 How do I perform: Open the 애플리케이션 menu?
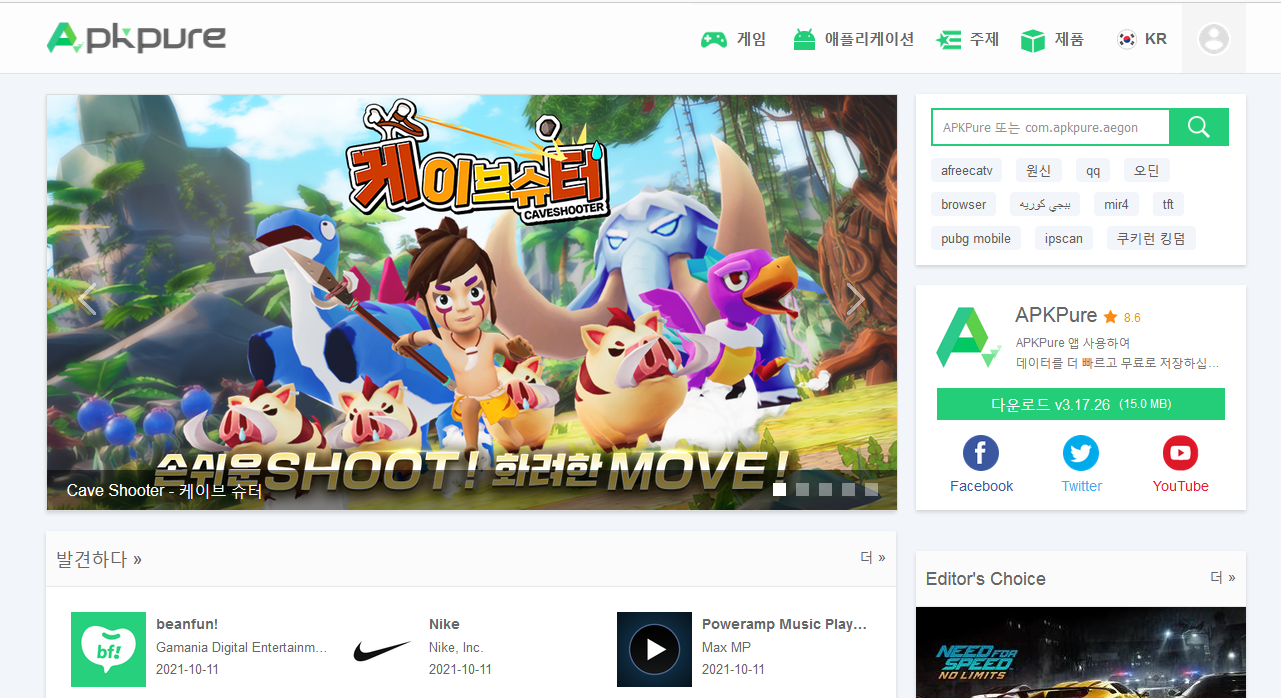[x=853, y=39]
